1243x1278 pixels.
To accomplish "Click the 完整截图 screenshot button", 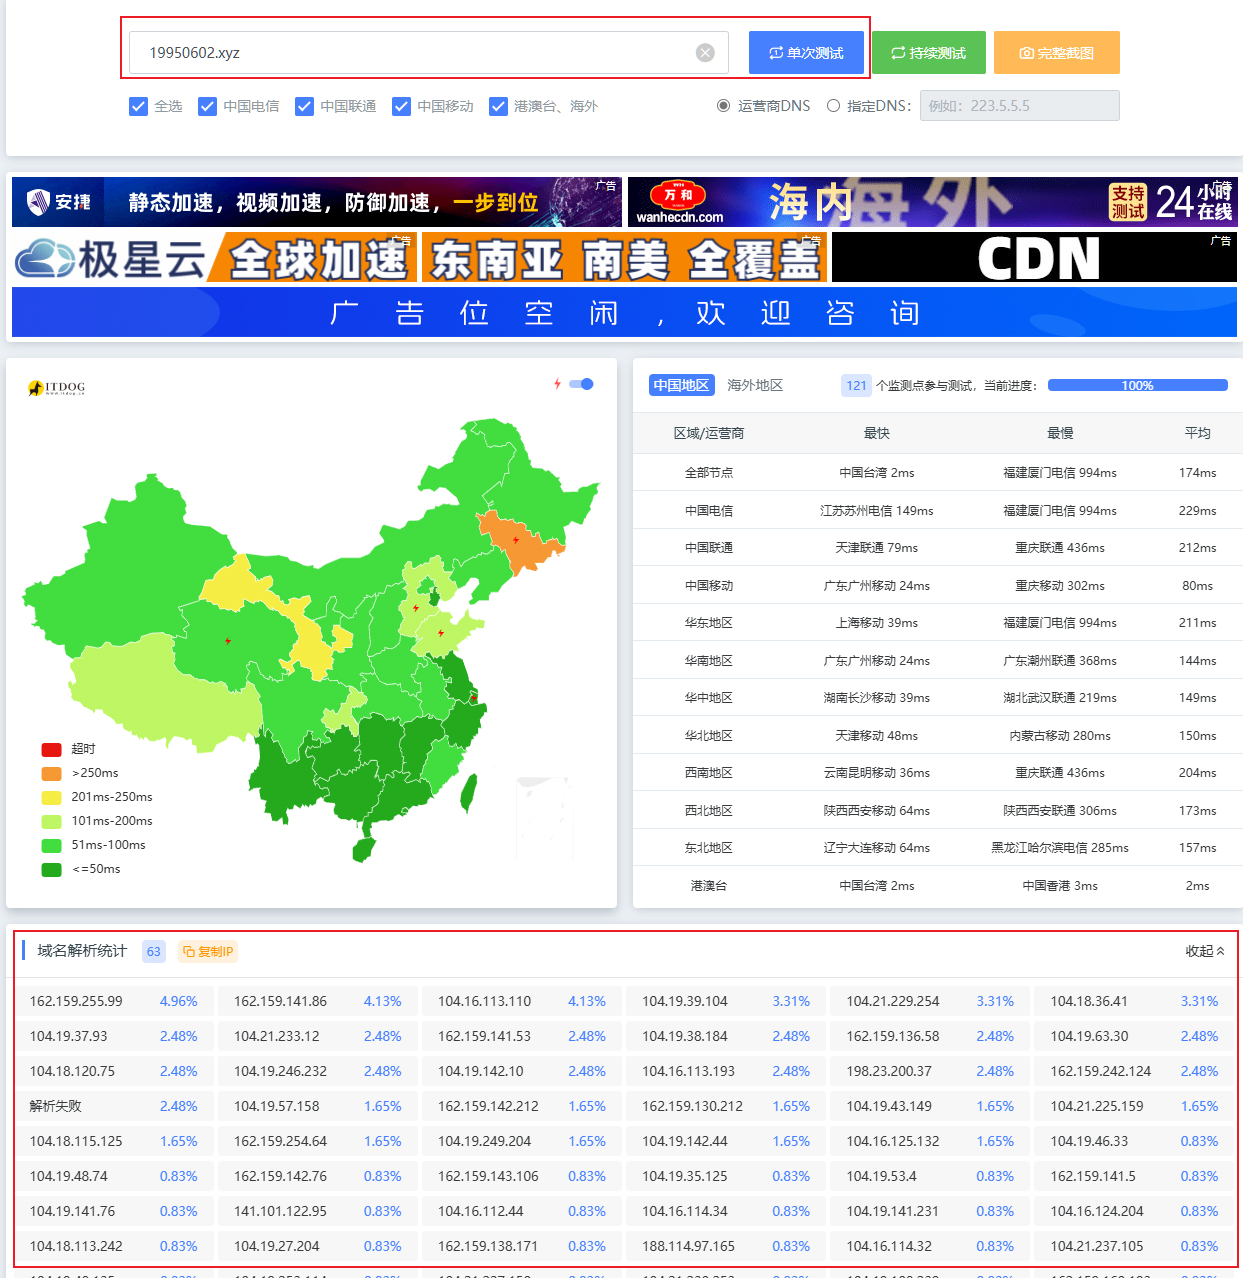I will click(1056, 53).
